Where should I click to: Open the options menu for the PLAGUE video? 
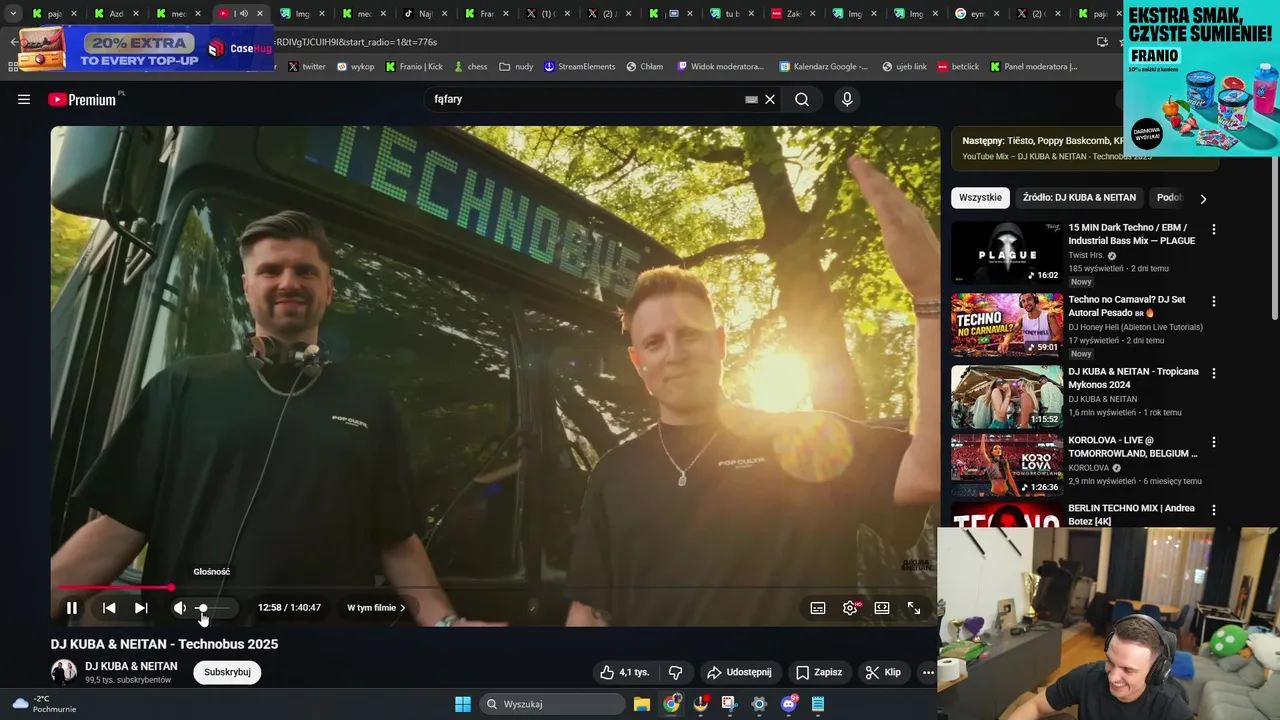tap(1214, 229)
